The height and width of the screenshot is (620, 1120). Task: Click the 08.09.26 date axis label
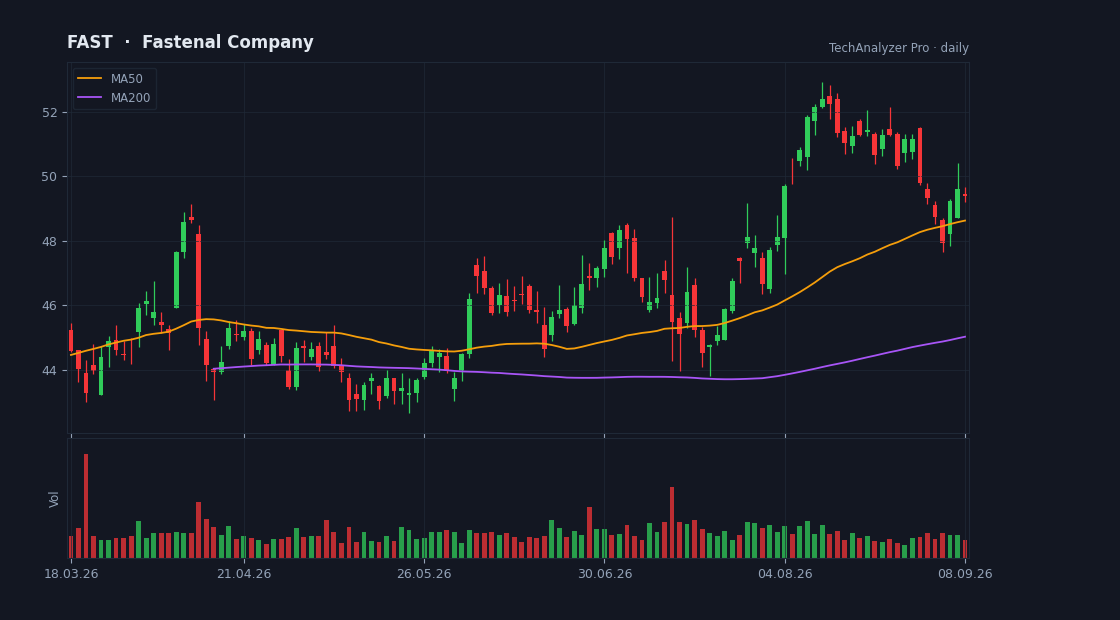pyautogui.click(x=965, y=574)
